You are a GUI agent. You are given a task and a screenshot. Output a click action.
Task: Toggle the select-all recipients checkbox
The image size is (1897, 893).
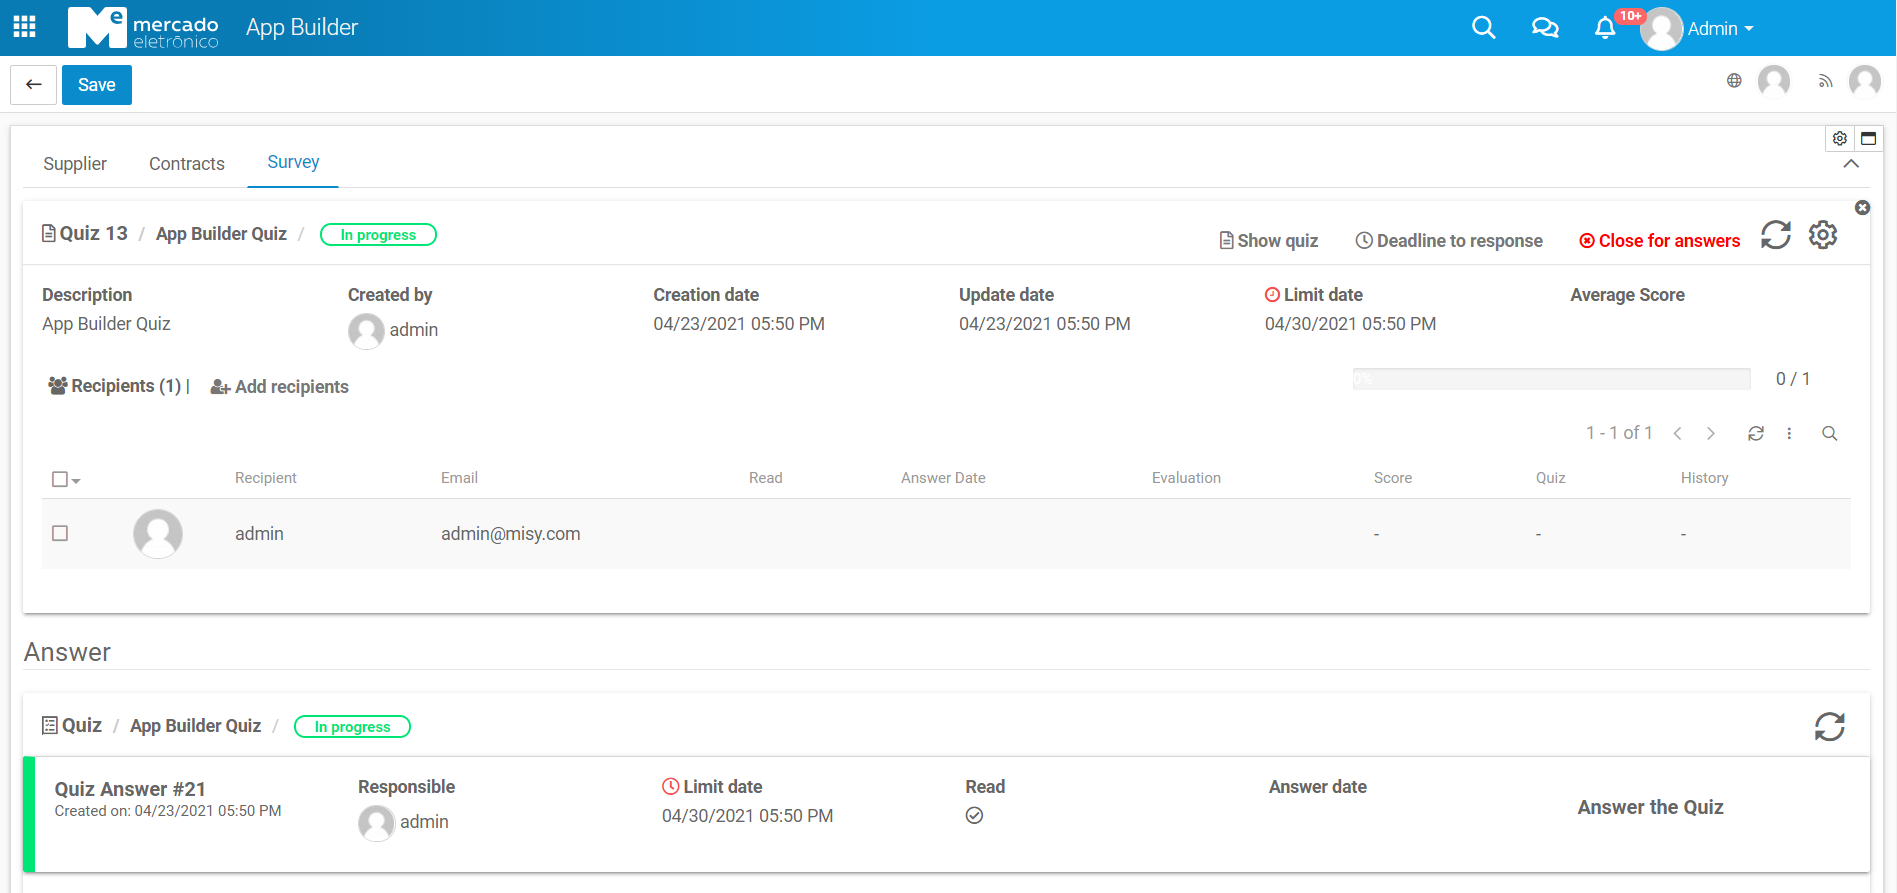pos(60,479)
